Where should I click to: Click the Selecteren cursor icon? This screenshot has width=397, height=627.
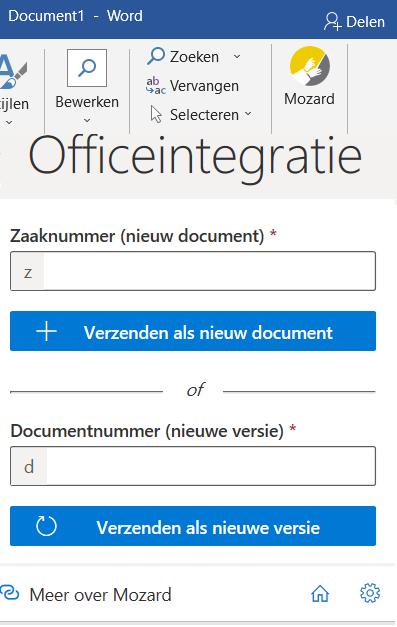pos(156,114)
